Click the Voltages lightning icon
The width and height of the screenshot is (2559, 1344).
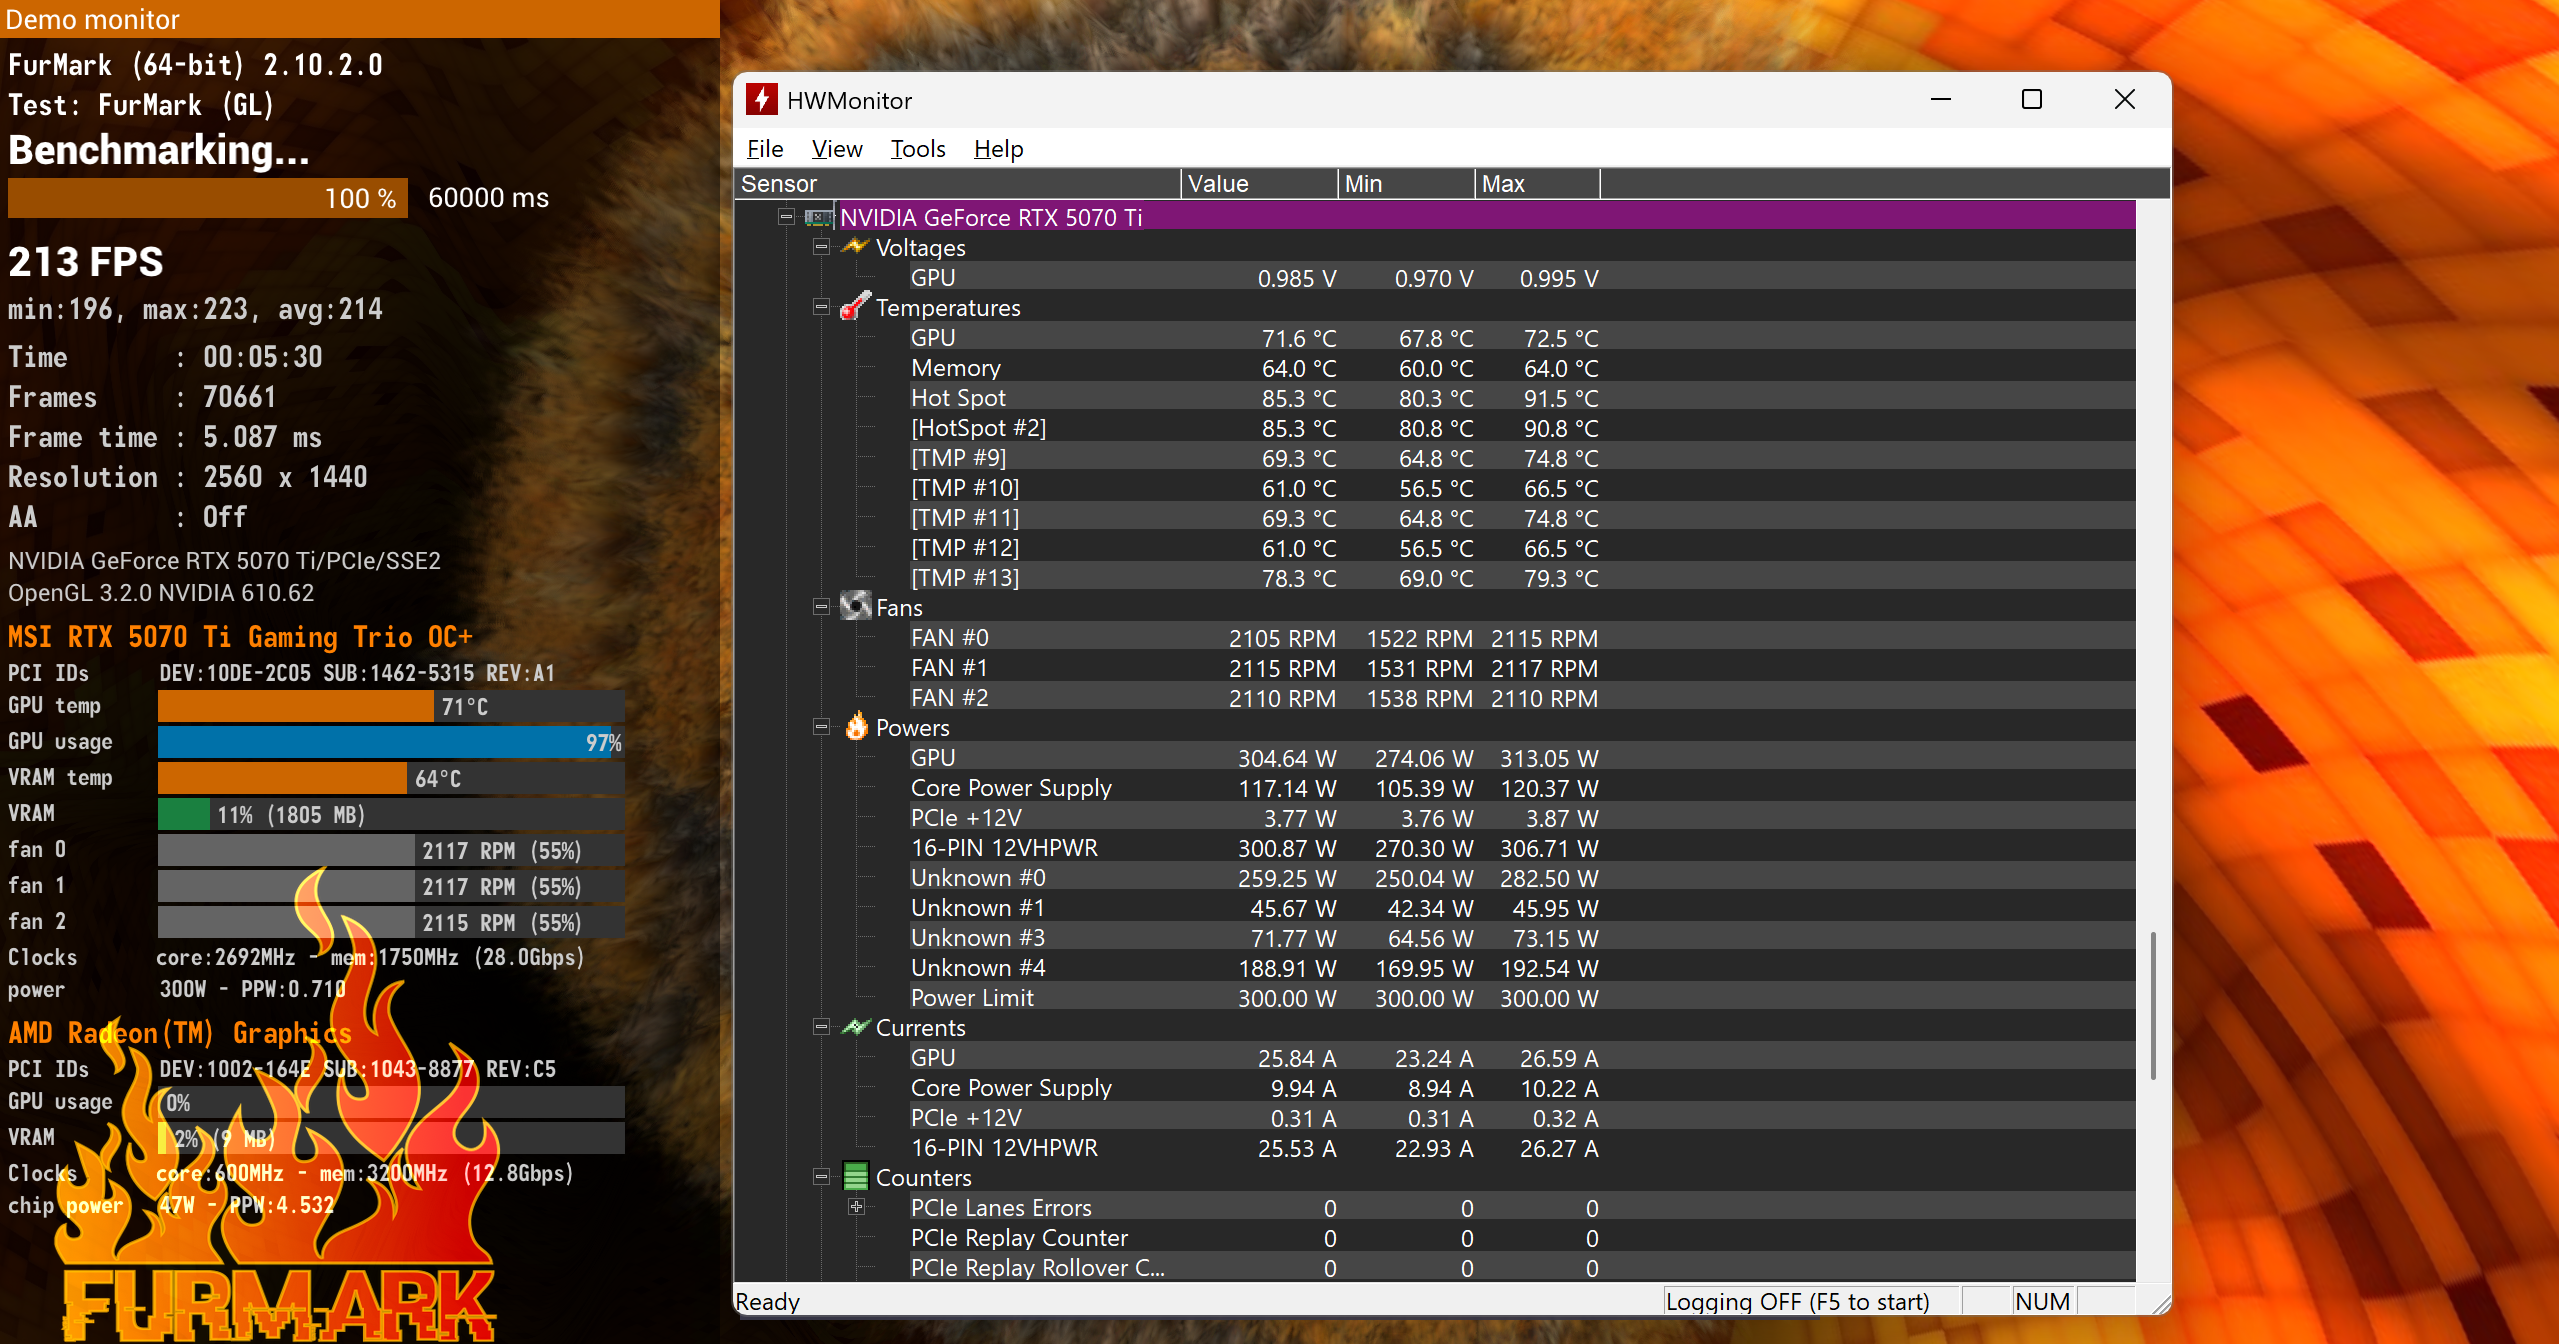point(854,246)
